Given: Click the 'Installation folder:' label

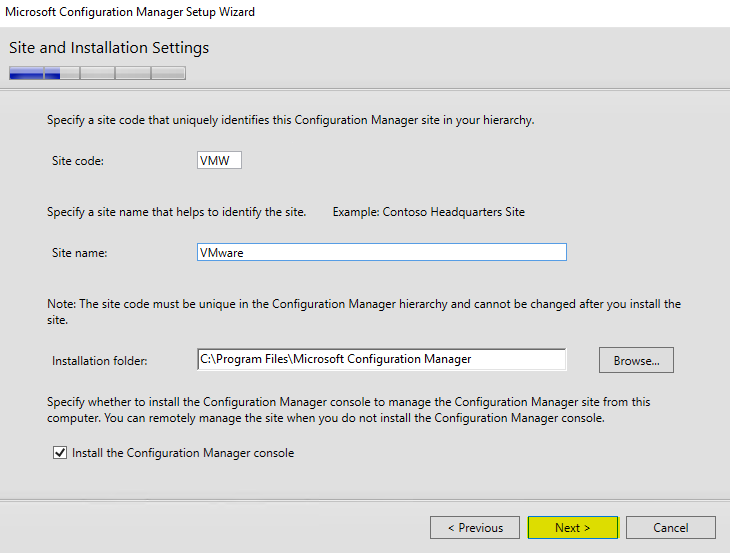Looking at the screenshot, I should click(99, 360).
